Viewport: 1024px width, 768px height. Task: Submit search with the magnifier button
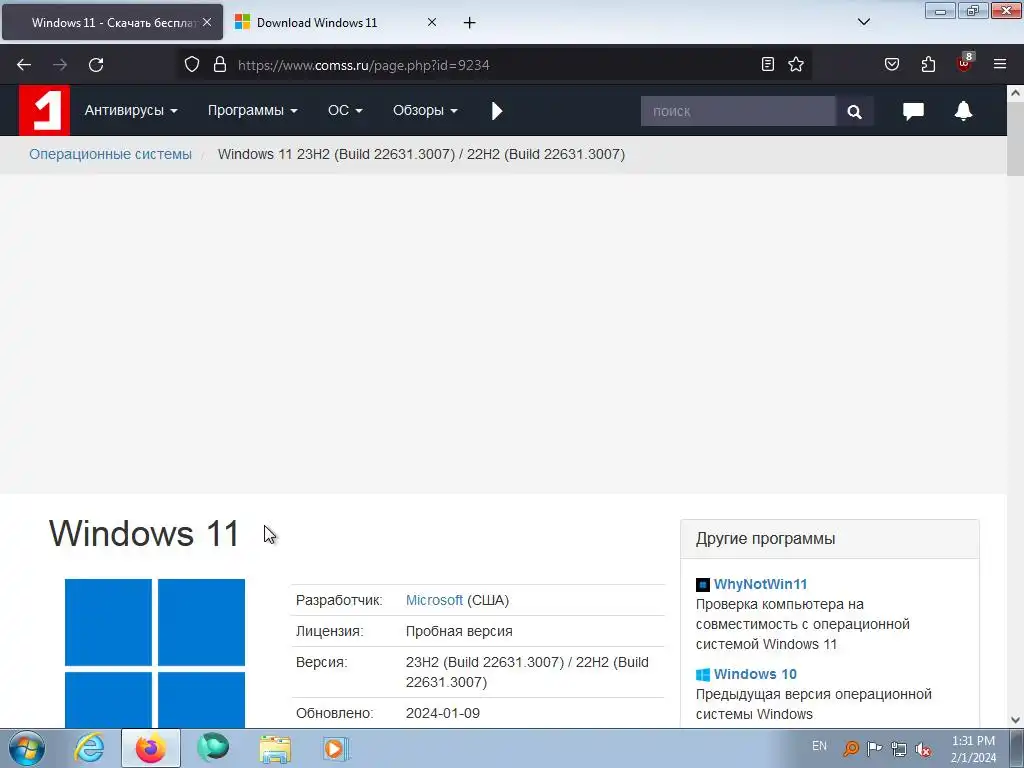point(854,112)
